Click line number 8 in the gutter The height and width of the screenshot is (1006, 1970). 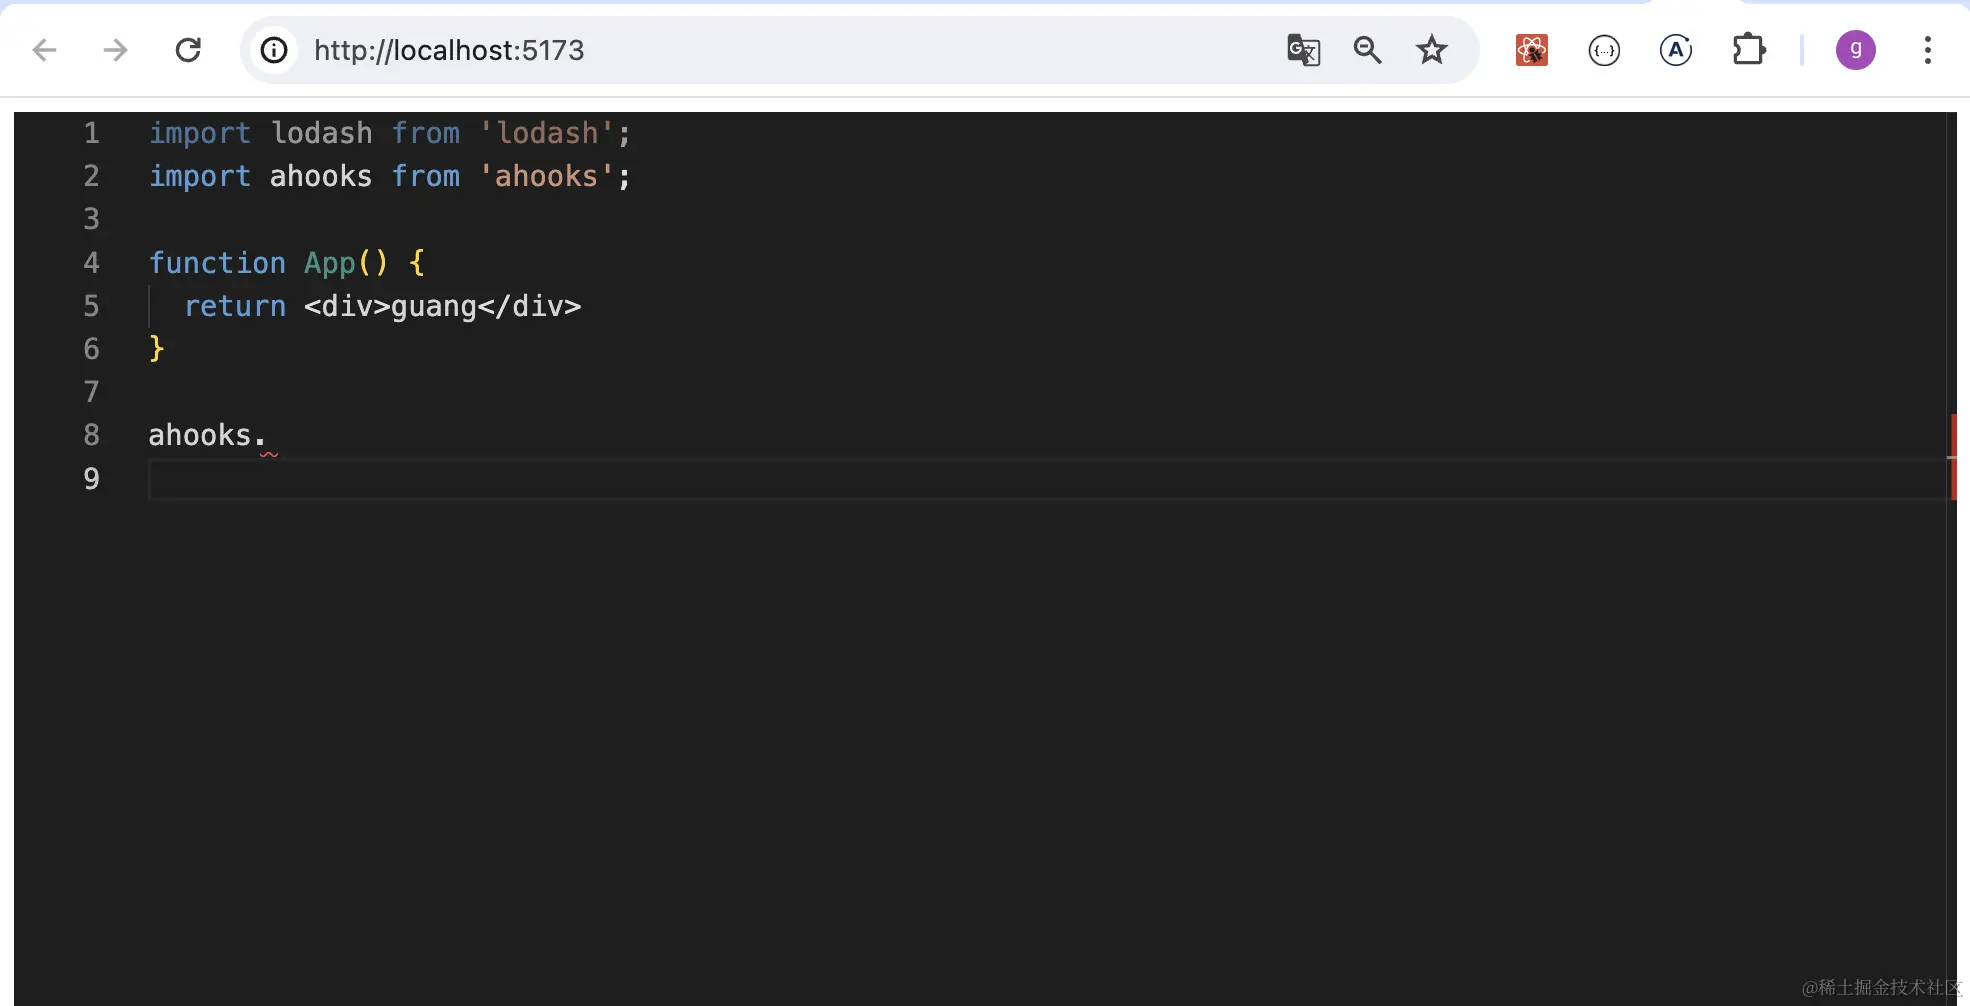tap(92, 435)
